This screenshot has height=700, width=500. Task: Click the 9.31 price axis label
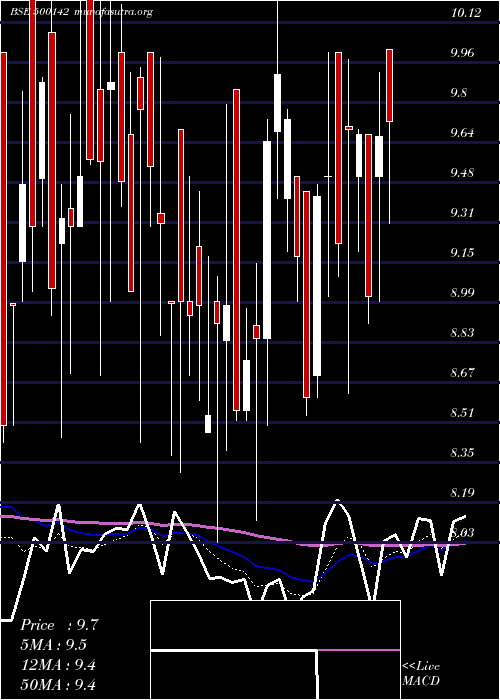point(462,212)
